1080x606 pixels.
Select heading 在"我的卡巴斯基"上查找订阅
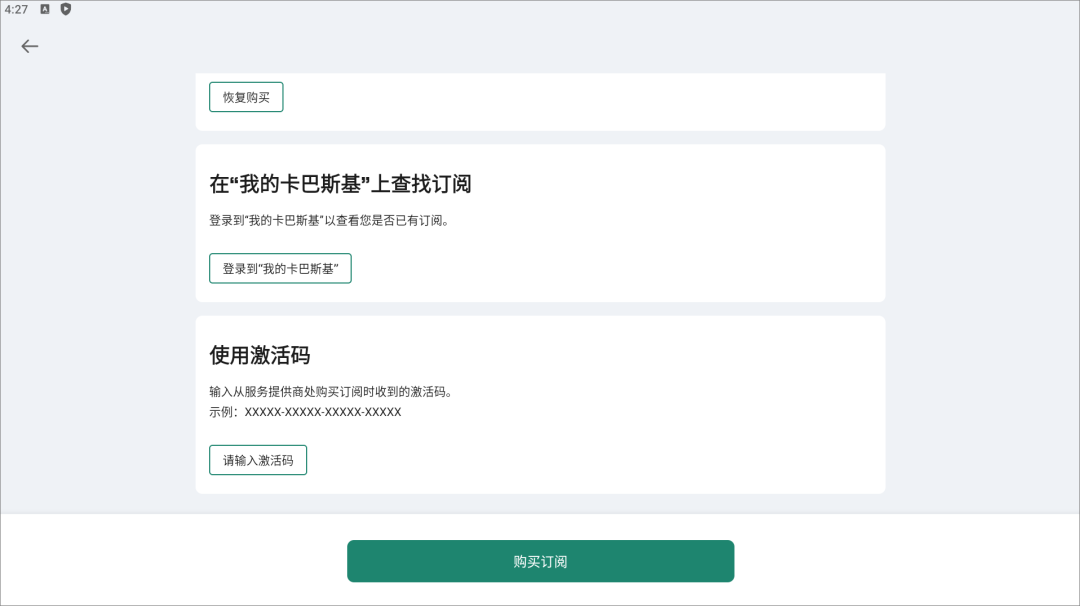(340, 184)
